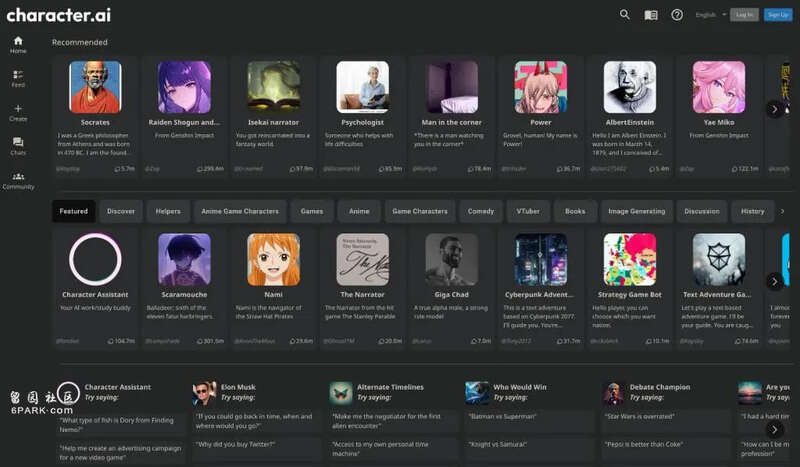Show more Featured characters with arrow
The image size is (800, 467).
[x=774, y=281]
